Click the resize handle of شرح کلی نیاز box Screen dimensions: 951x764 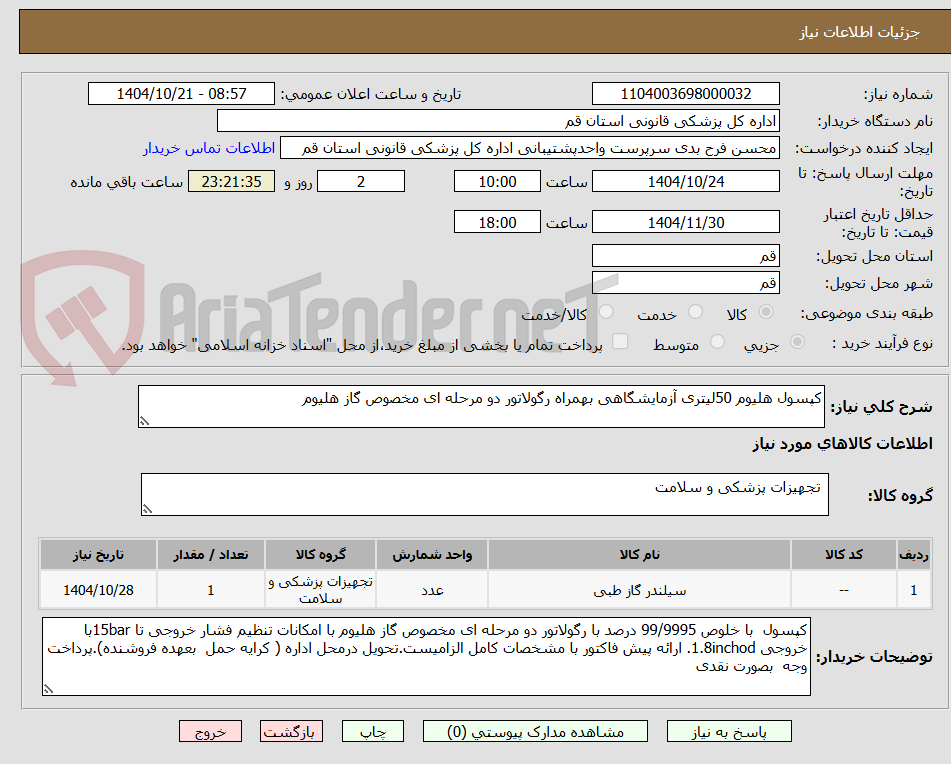click(144, 421)
